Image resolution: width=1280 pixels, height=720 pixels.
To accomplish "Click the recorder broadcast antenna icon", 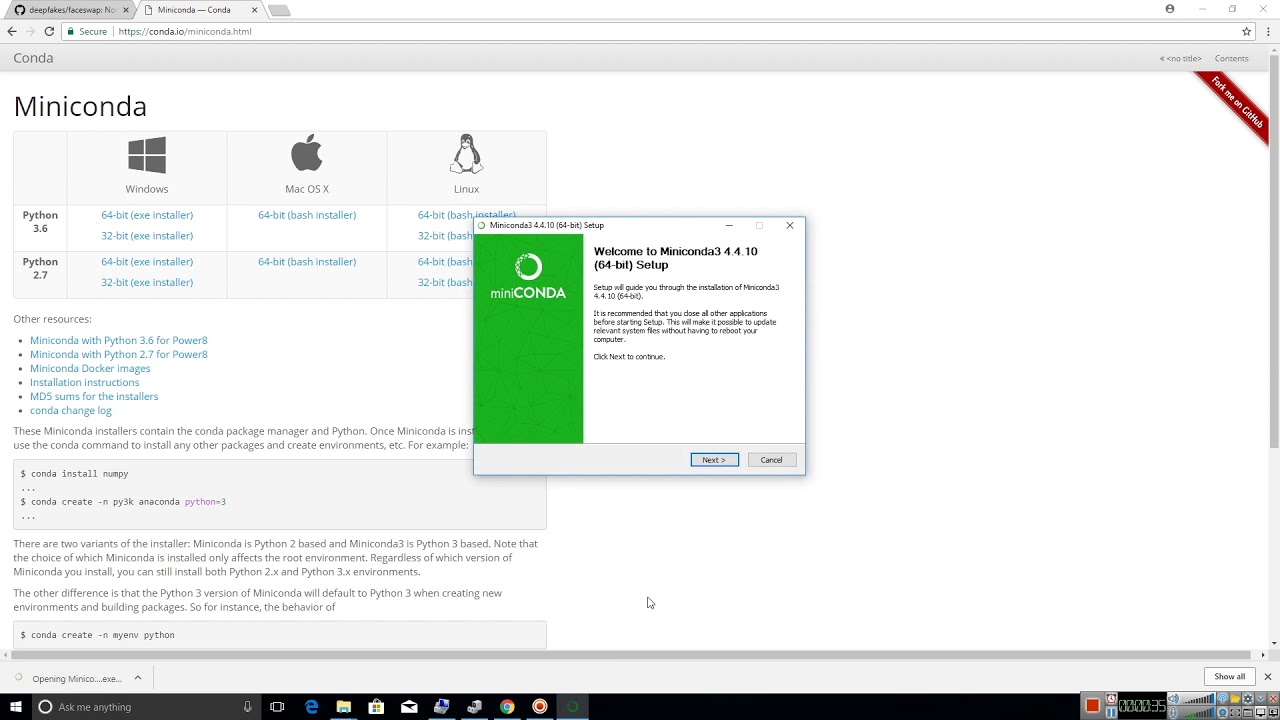I will click(x=1222, y=698).
